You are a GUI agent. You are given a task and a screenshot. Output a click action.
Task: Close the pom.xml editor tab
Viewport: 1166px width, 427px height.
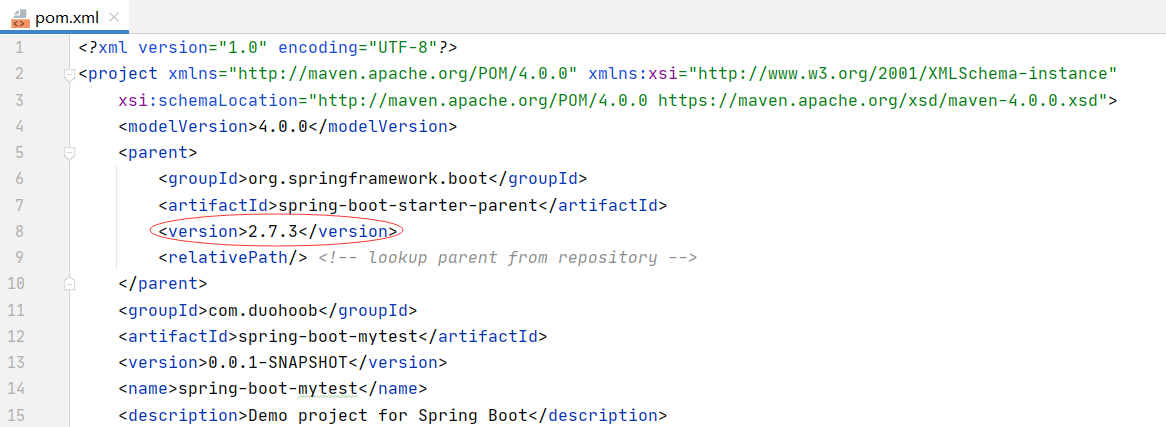[112, 17]
